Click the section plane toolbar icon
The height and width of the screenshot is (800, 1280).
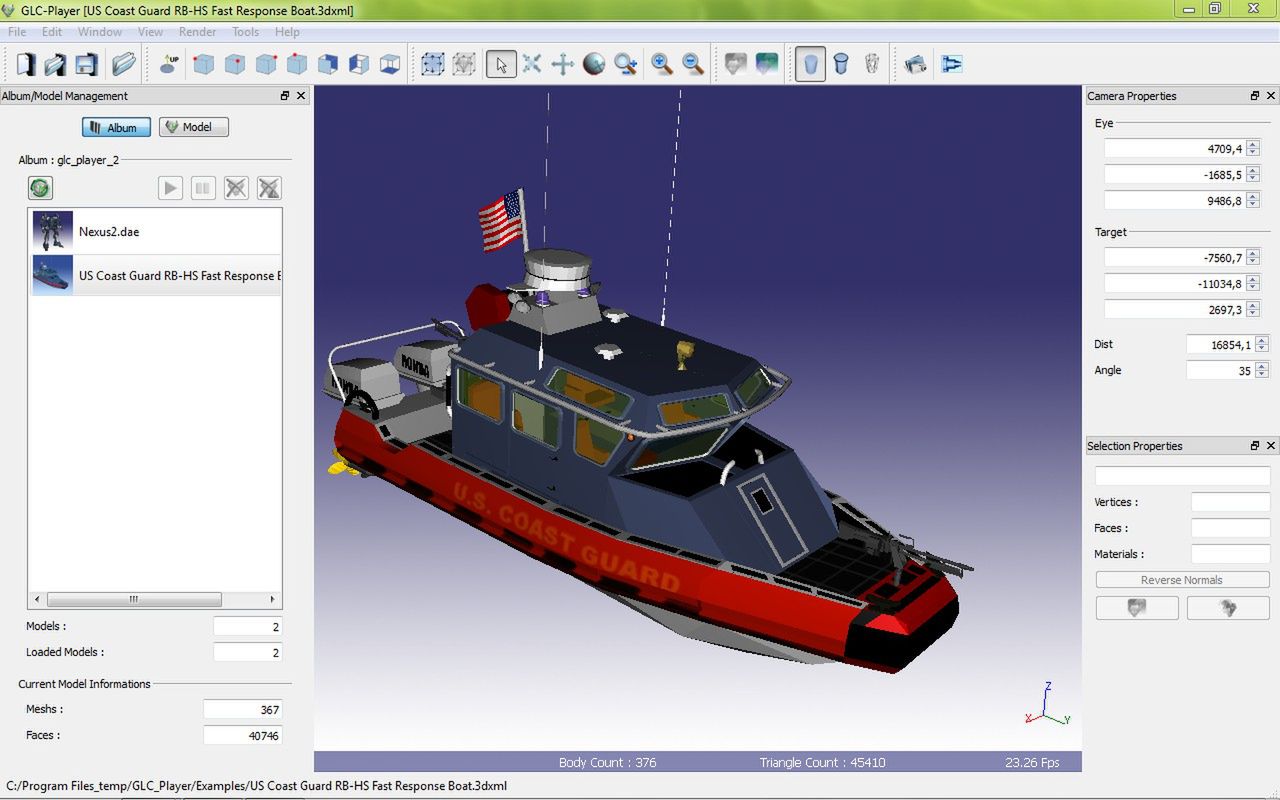[x=952, y=65]
